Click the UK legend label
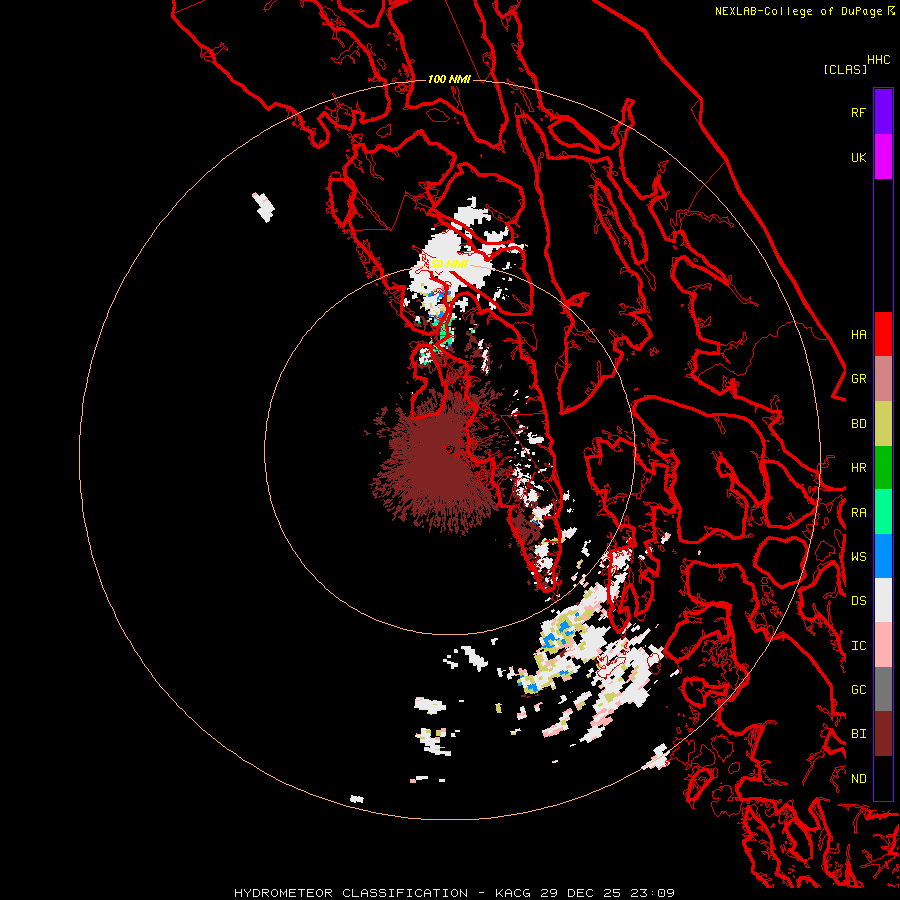 click(858, 157)
